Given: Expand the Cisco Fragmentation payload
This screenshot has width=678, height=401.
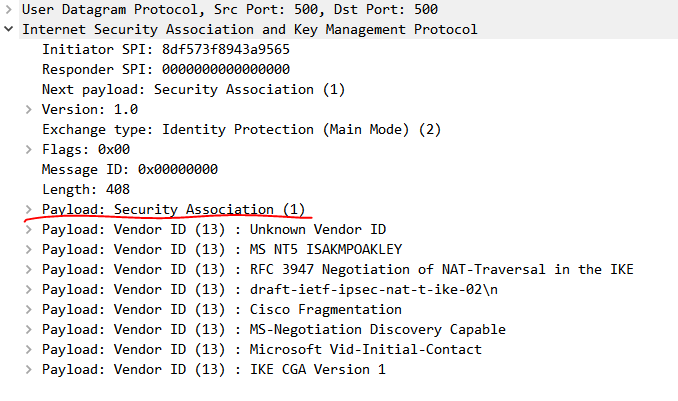Looking at the screenshot, I should pyautogui.click(x=29, y=310).
